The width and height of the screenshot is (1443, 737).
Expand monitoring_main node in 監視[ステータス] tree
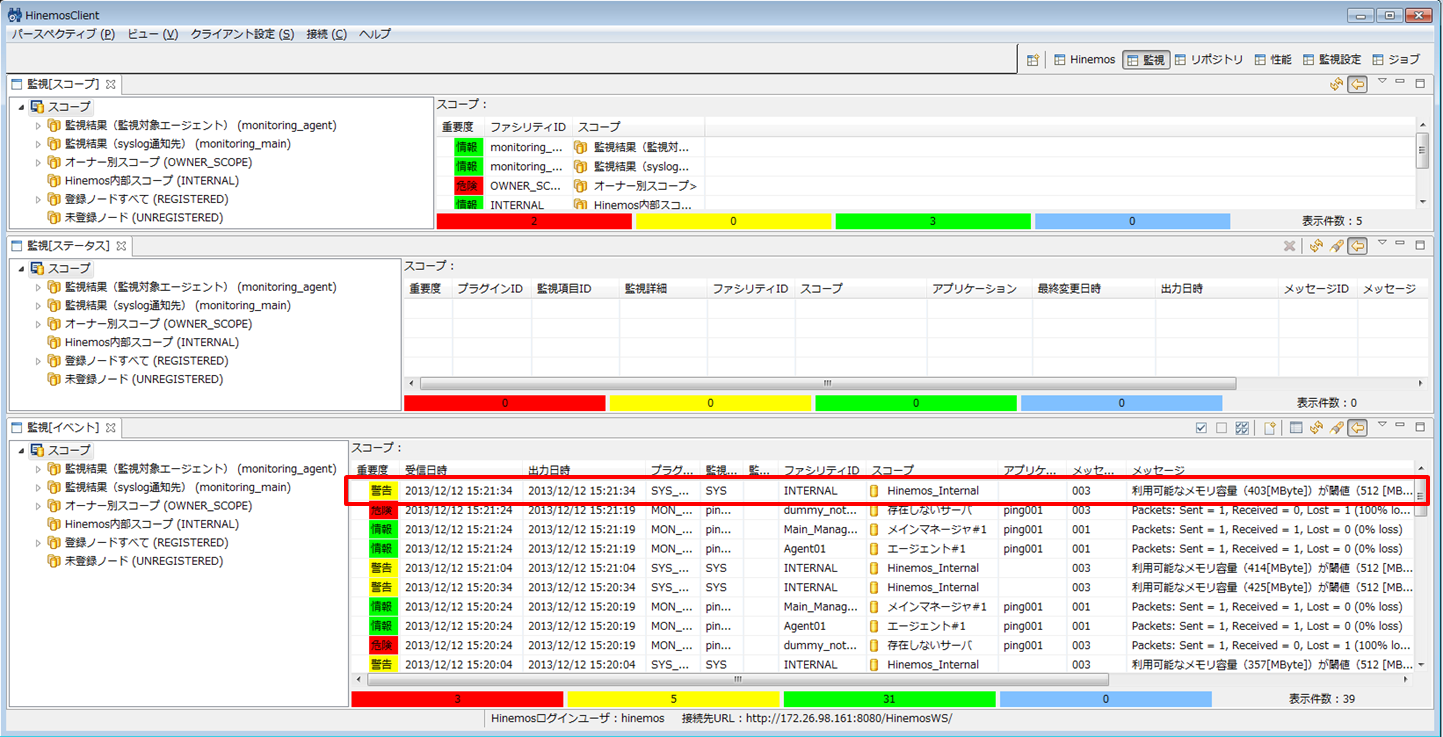tap(38, 306)
